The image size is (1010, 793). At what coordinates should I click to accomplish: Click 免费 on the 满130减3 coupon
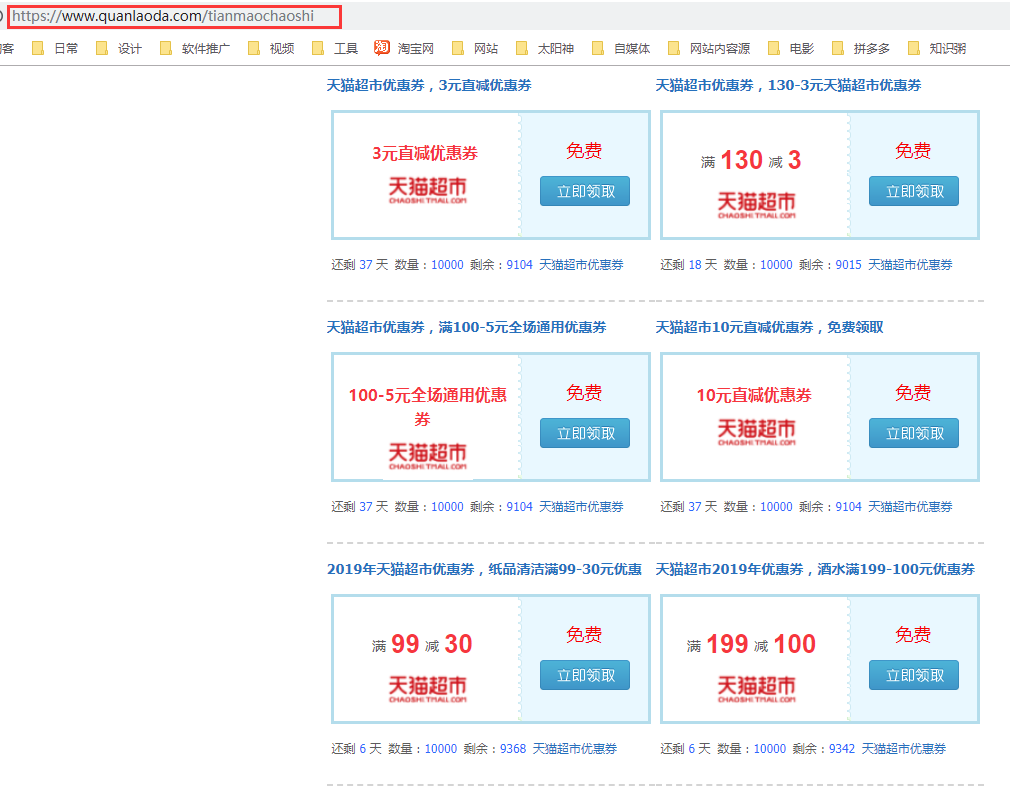[x=913, y=151]
